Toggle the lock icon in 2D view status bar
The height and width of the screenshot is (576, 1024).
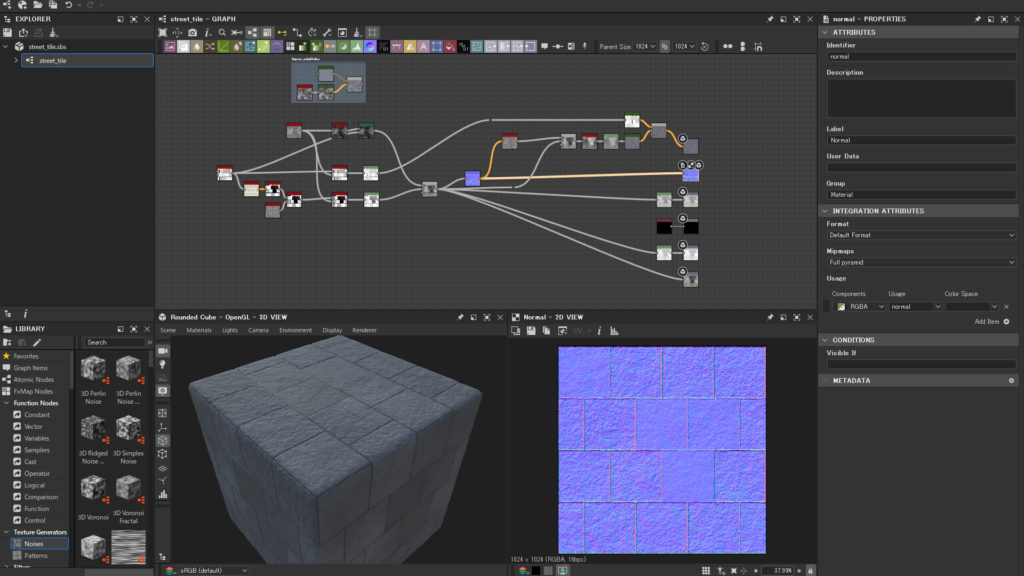pos(810,570)
